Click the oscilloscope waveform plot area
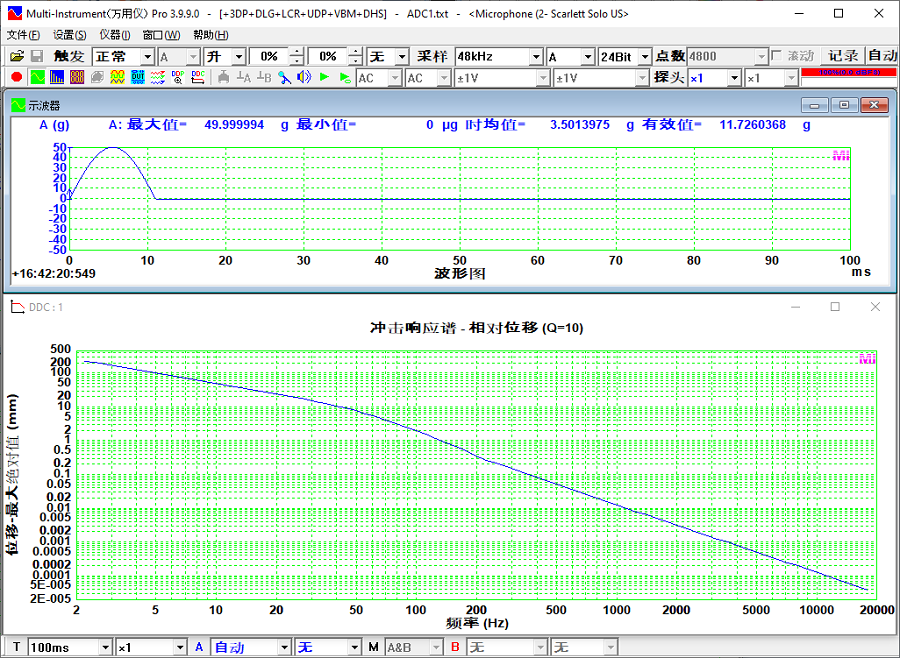 (459, 199)
